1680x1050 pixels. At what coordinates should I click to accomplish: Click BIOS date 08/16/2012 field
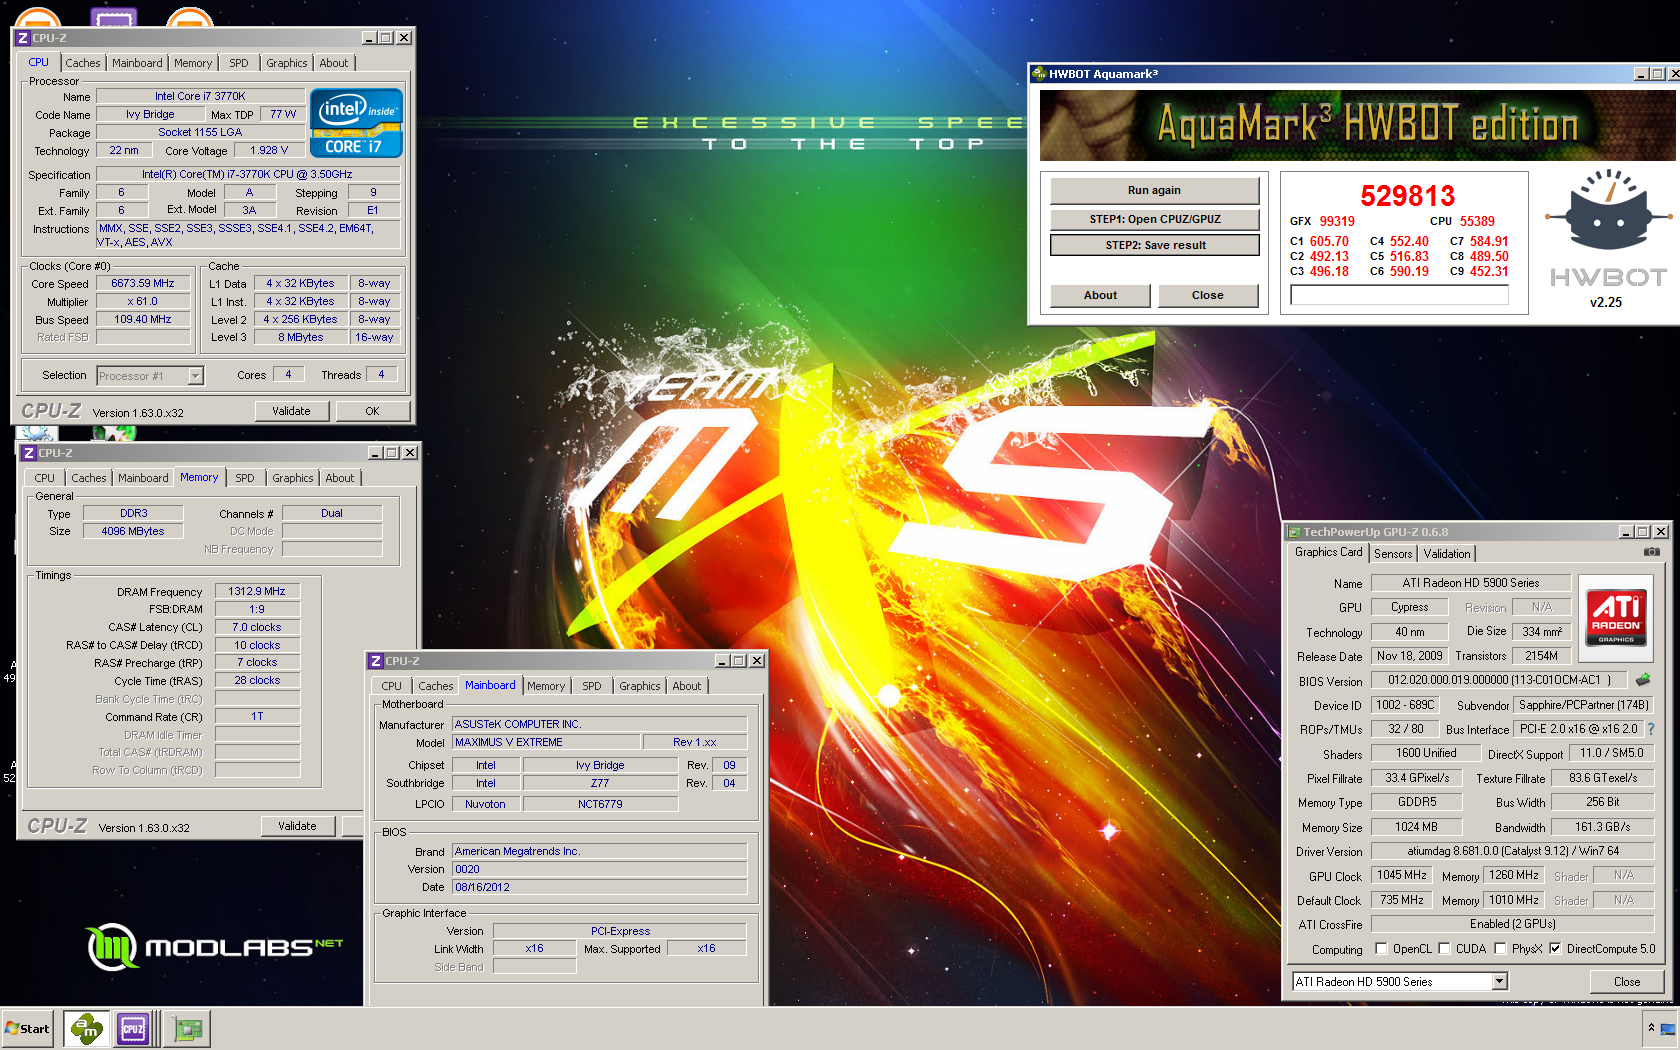click(x=599, y=887)
